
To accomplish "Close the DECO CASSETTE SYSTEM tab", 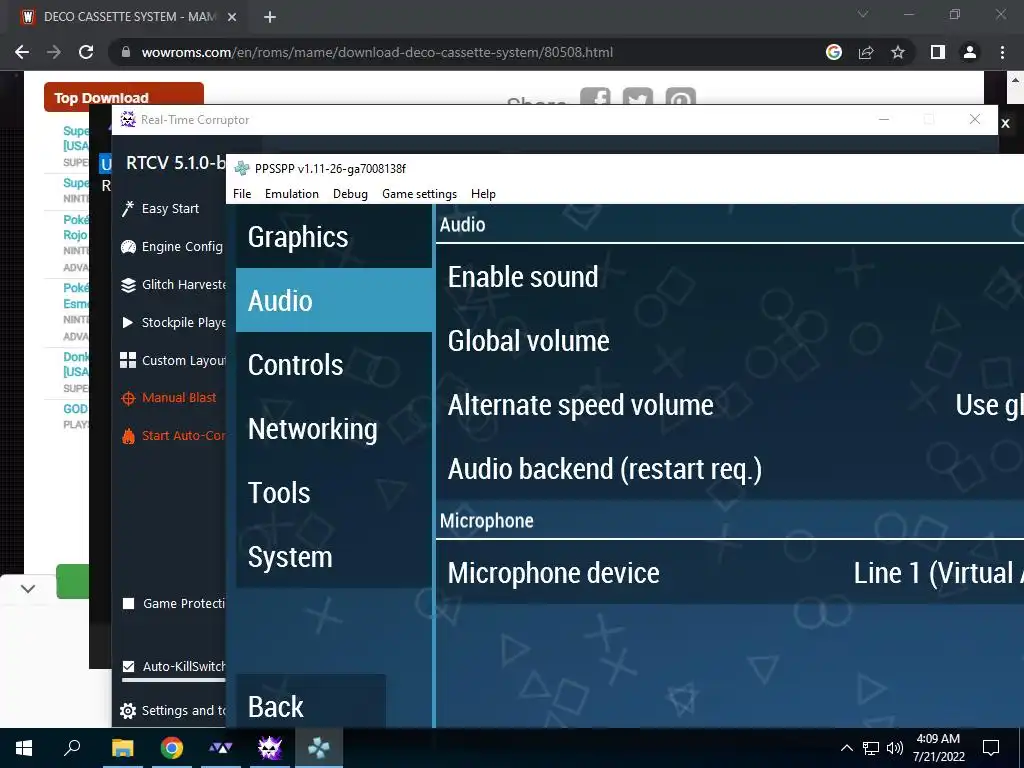I will (x=232, y=17).
